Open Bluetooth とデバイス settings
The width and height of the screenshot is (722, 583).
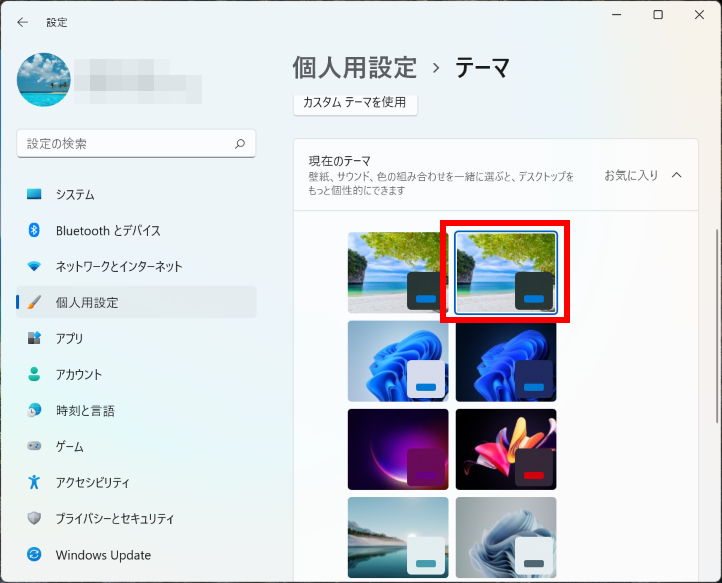[136, 230]
